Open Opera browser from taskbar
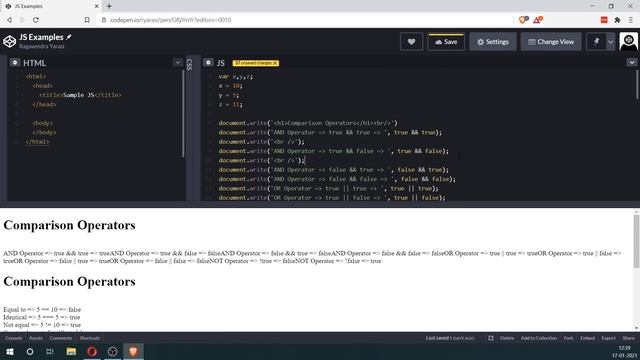This screenshot has width=640, height=360. [x=92, y=351]
